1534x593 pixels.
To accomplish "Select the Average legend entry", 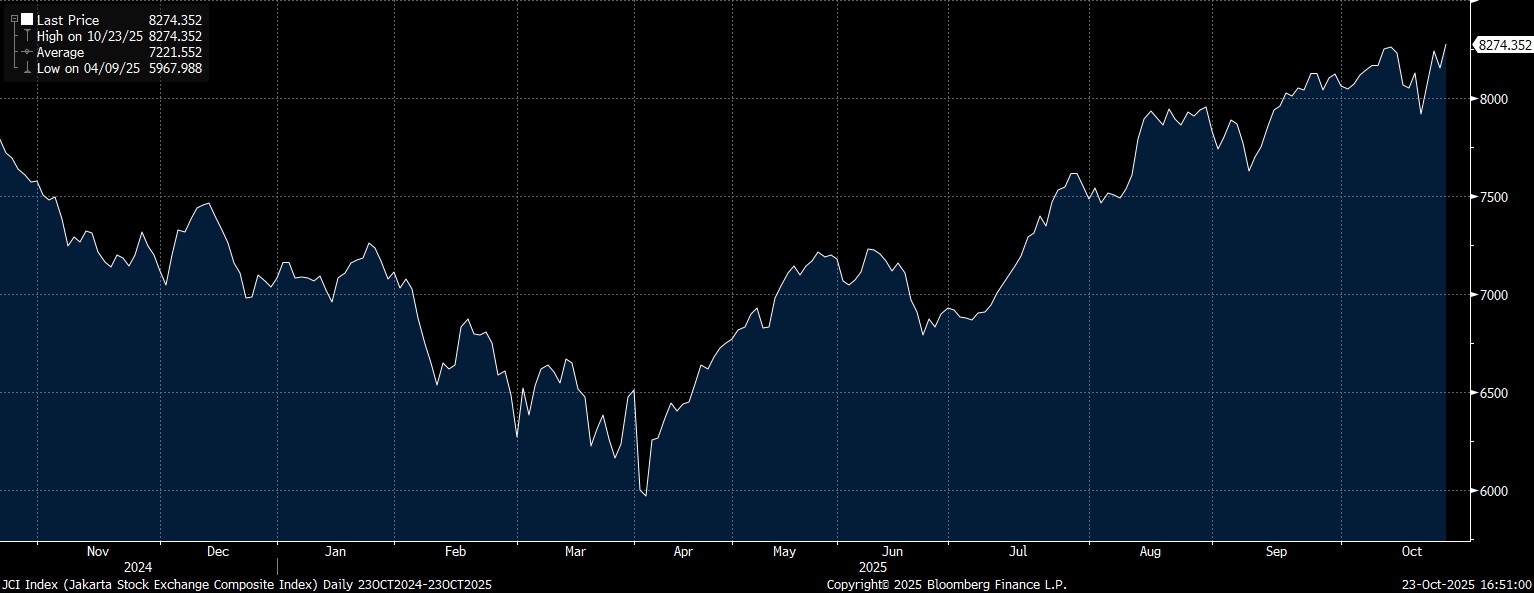I will [x=61, y=52].
